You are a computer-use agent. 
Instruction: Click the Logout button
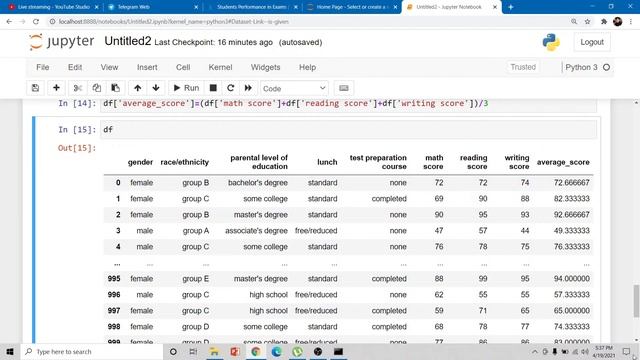tap(592, 42)
